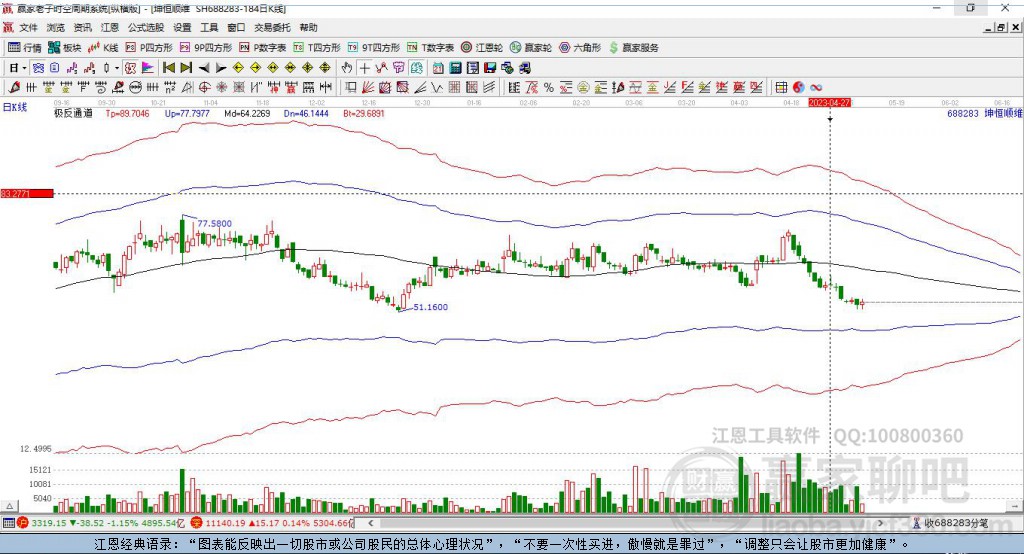This screenshot has height=554, width=1024.
Task: Collapse volume panel with up triangle
Action: tap(10, 506)
